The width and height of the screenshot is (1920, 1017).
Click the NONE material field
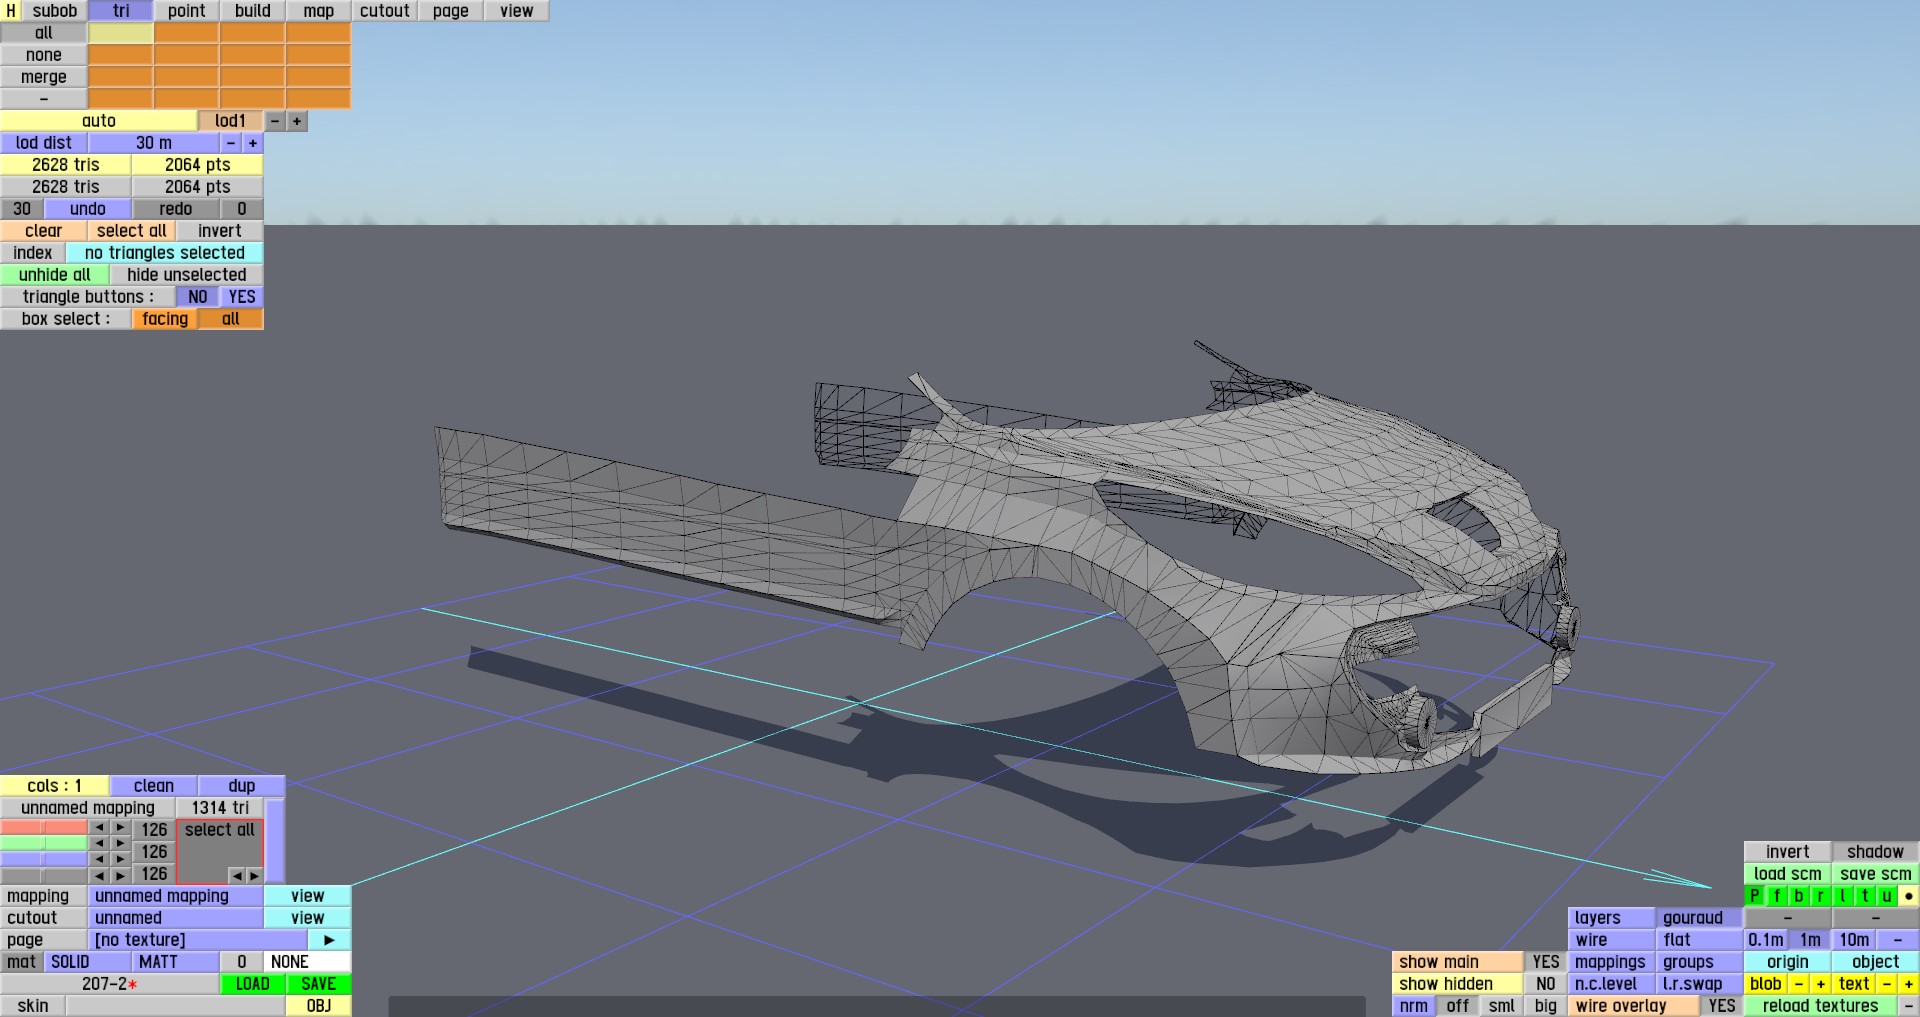[x=309, y=962]
